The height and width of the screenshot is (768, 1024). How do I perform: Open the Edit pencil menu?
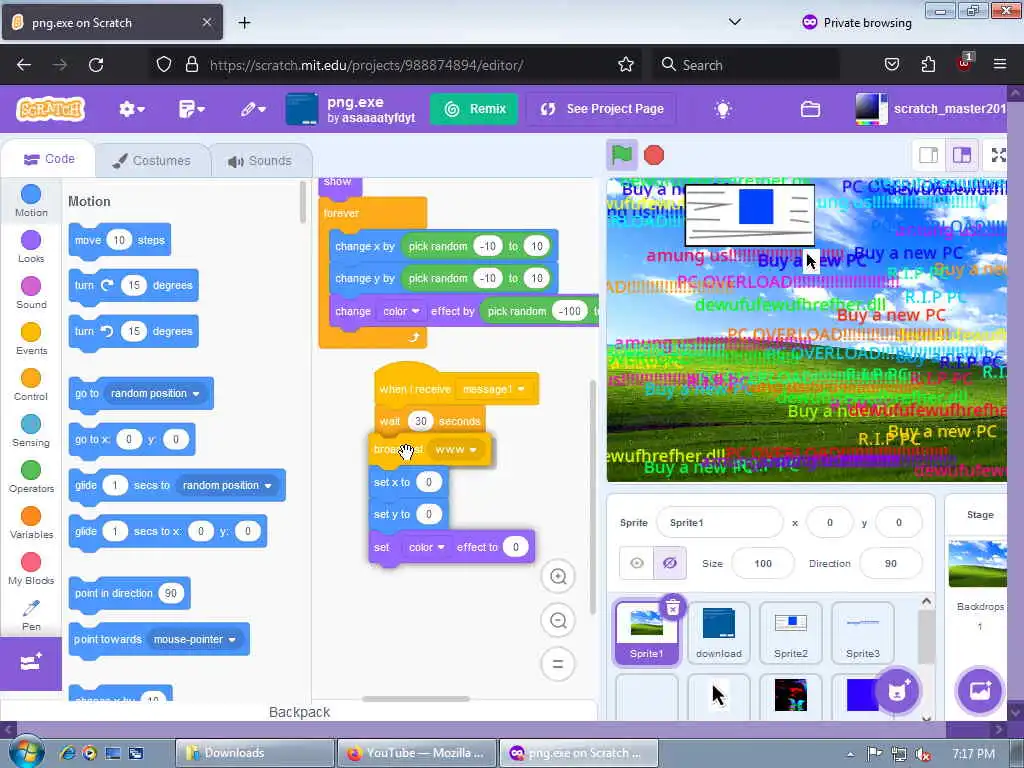click(252, 109)
